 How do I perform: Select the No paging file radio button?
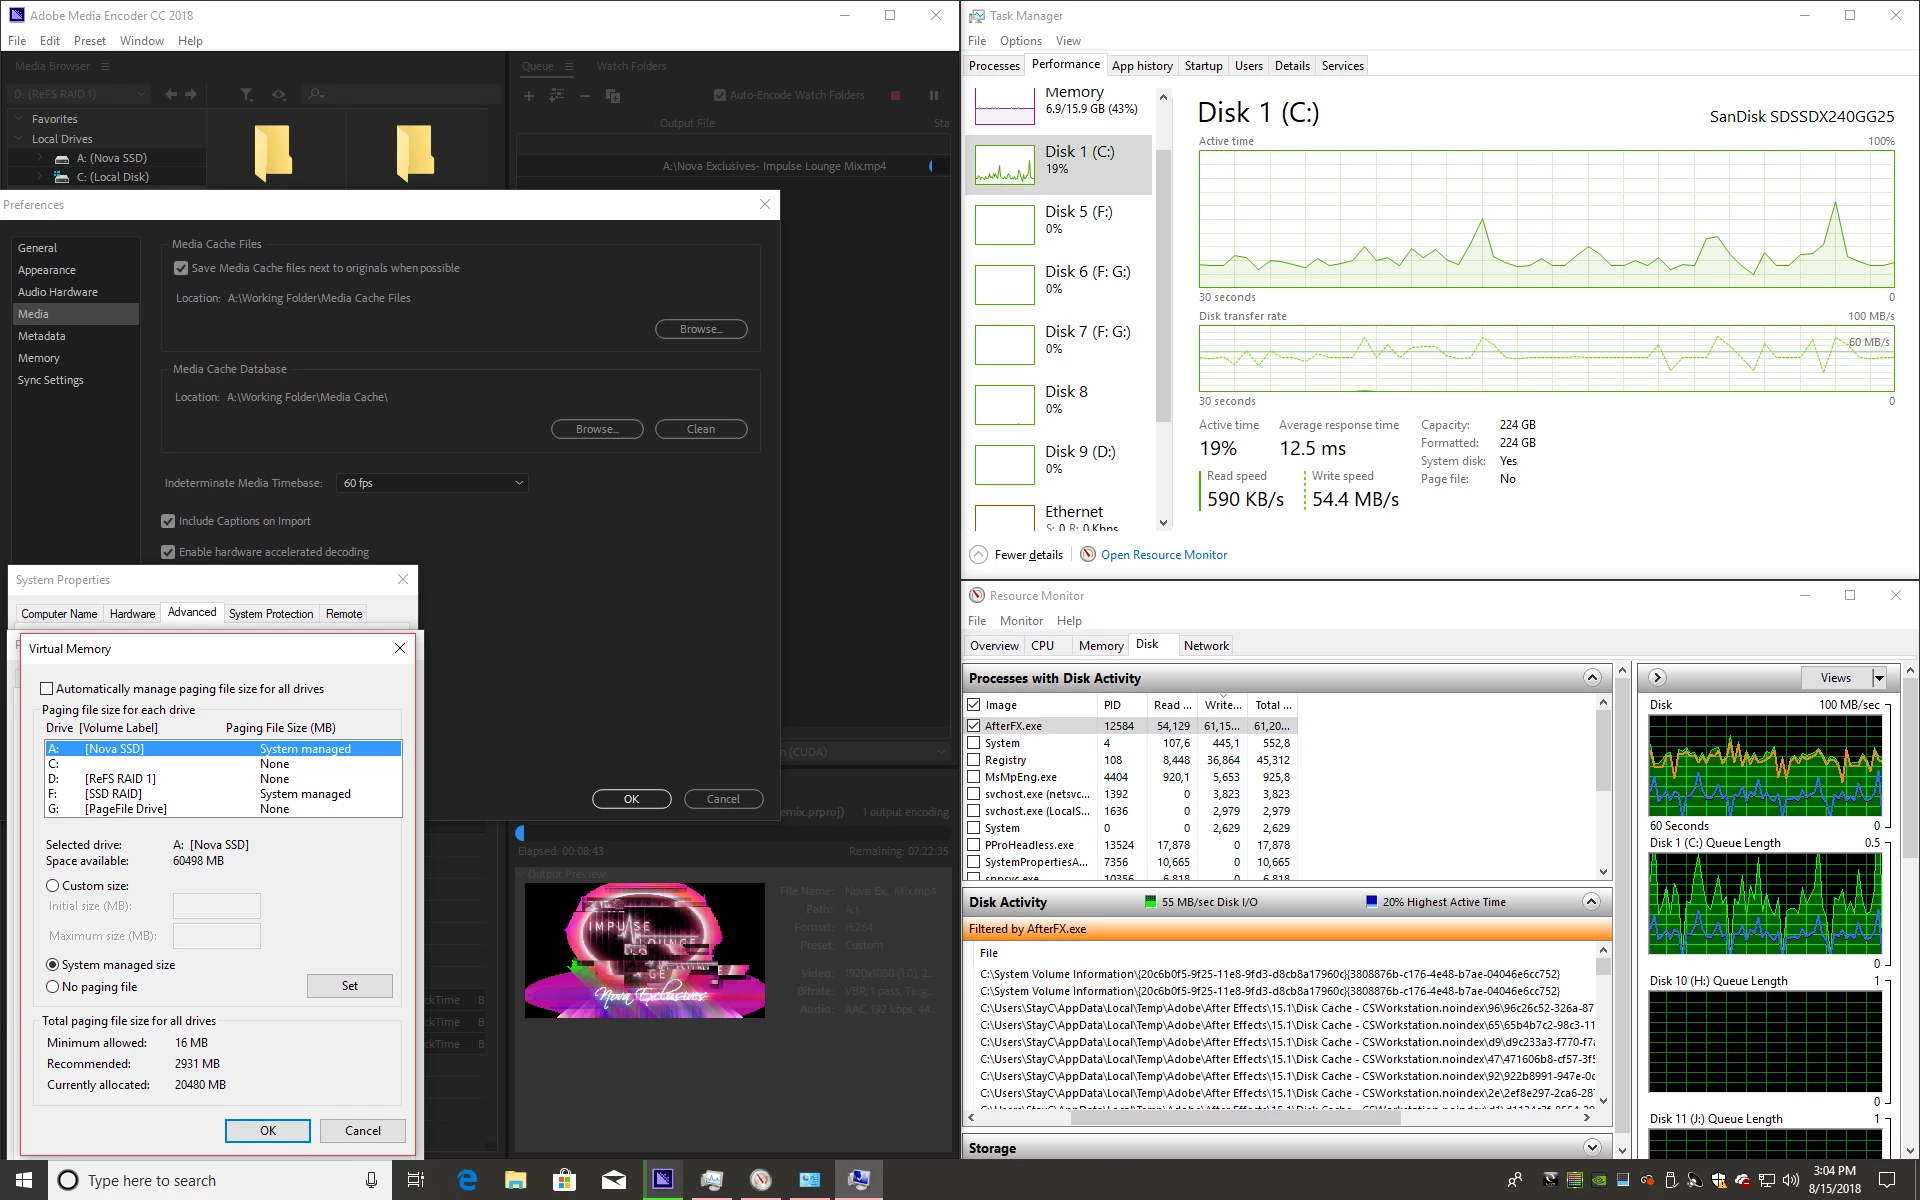53,987
